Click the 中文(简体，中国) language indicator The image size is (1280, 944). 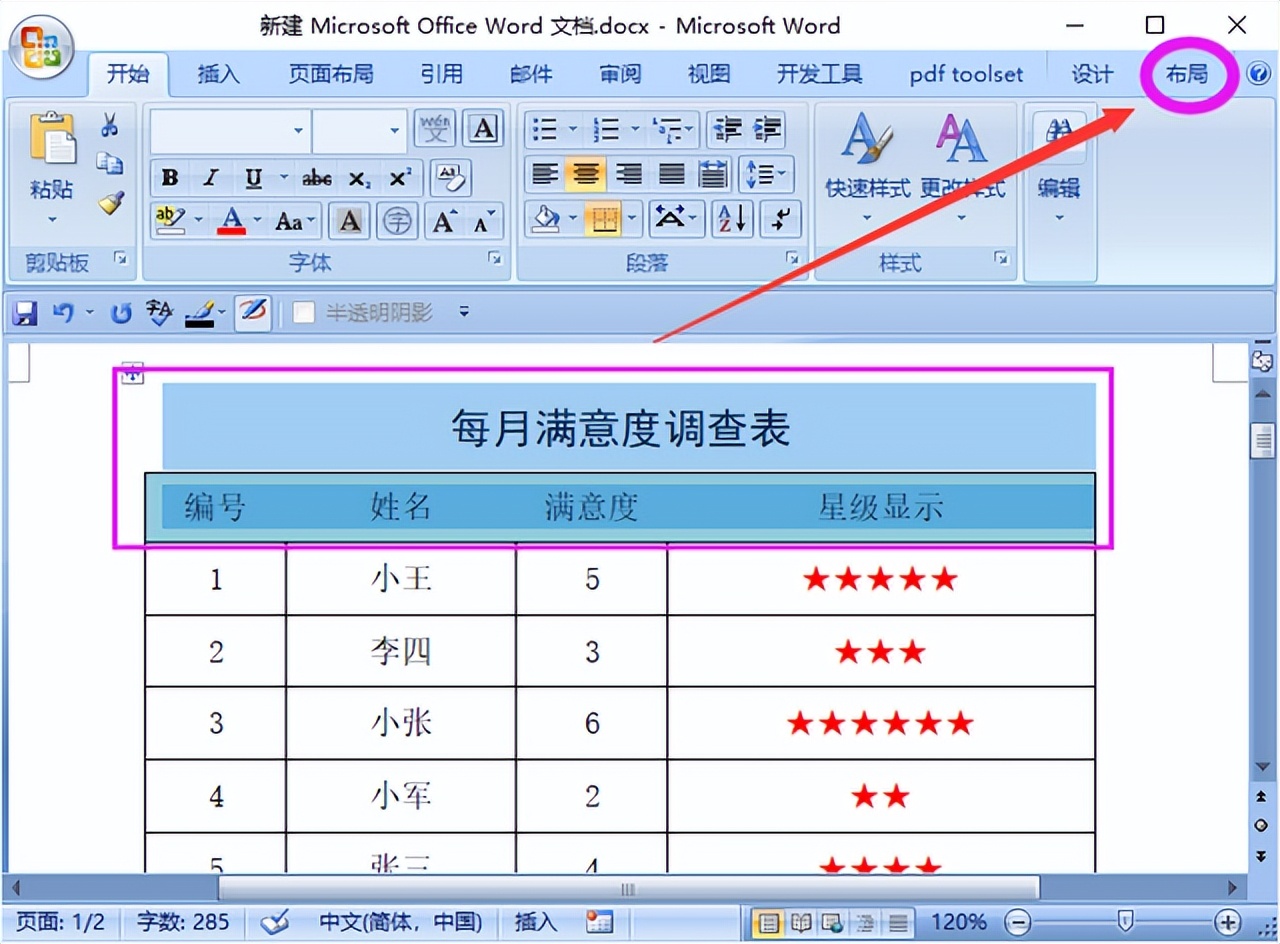[x=400, y=921]
